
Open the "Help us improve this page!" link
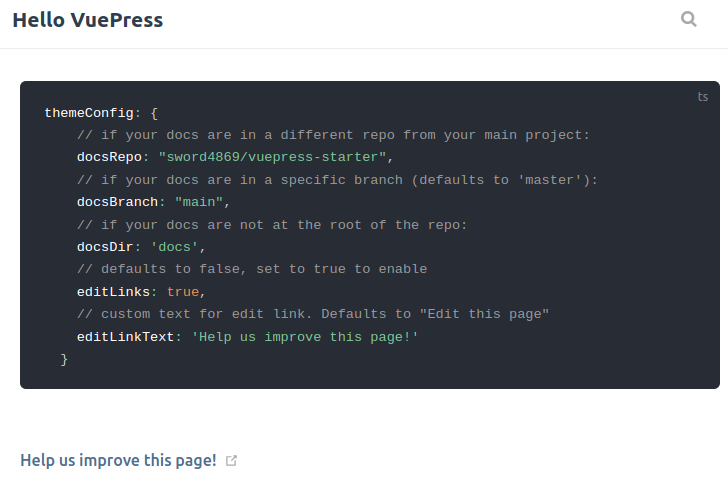pyautogui.click(x=118, y=460)
